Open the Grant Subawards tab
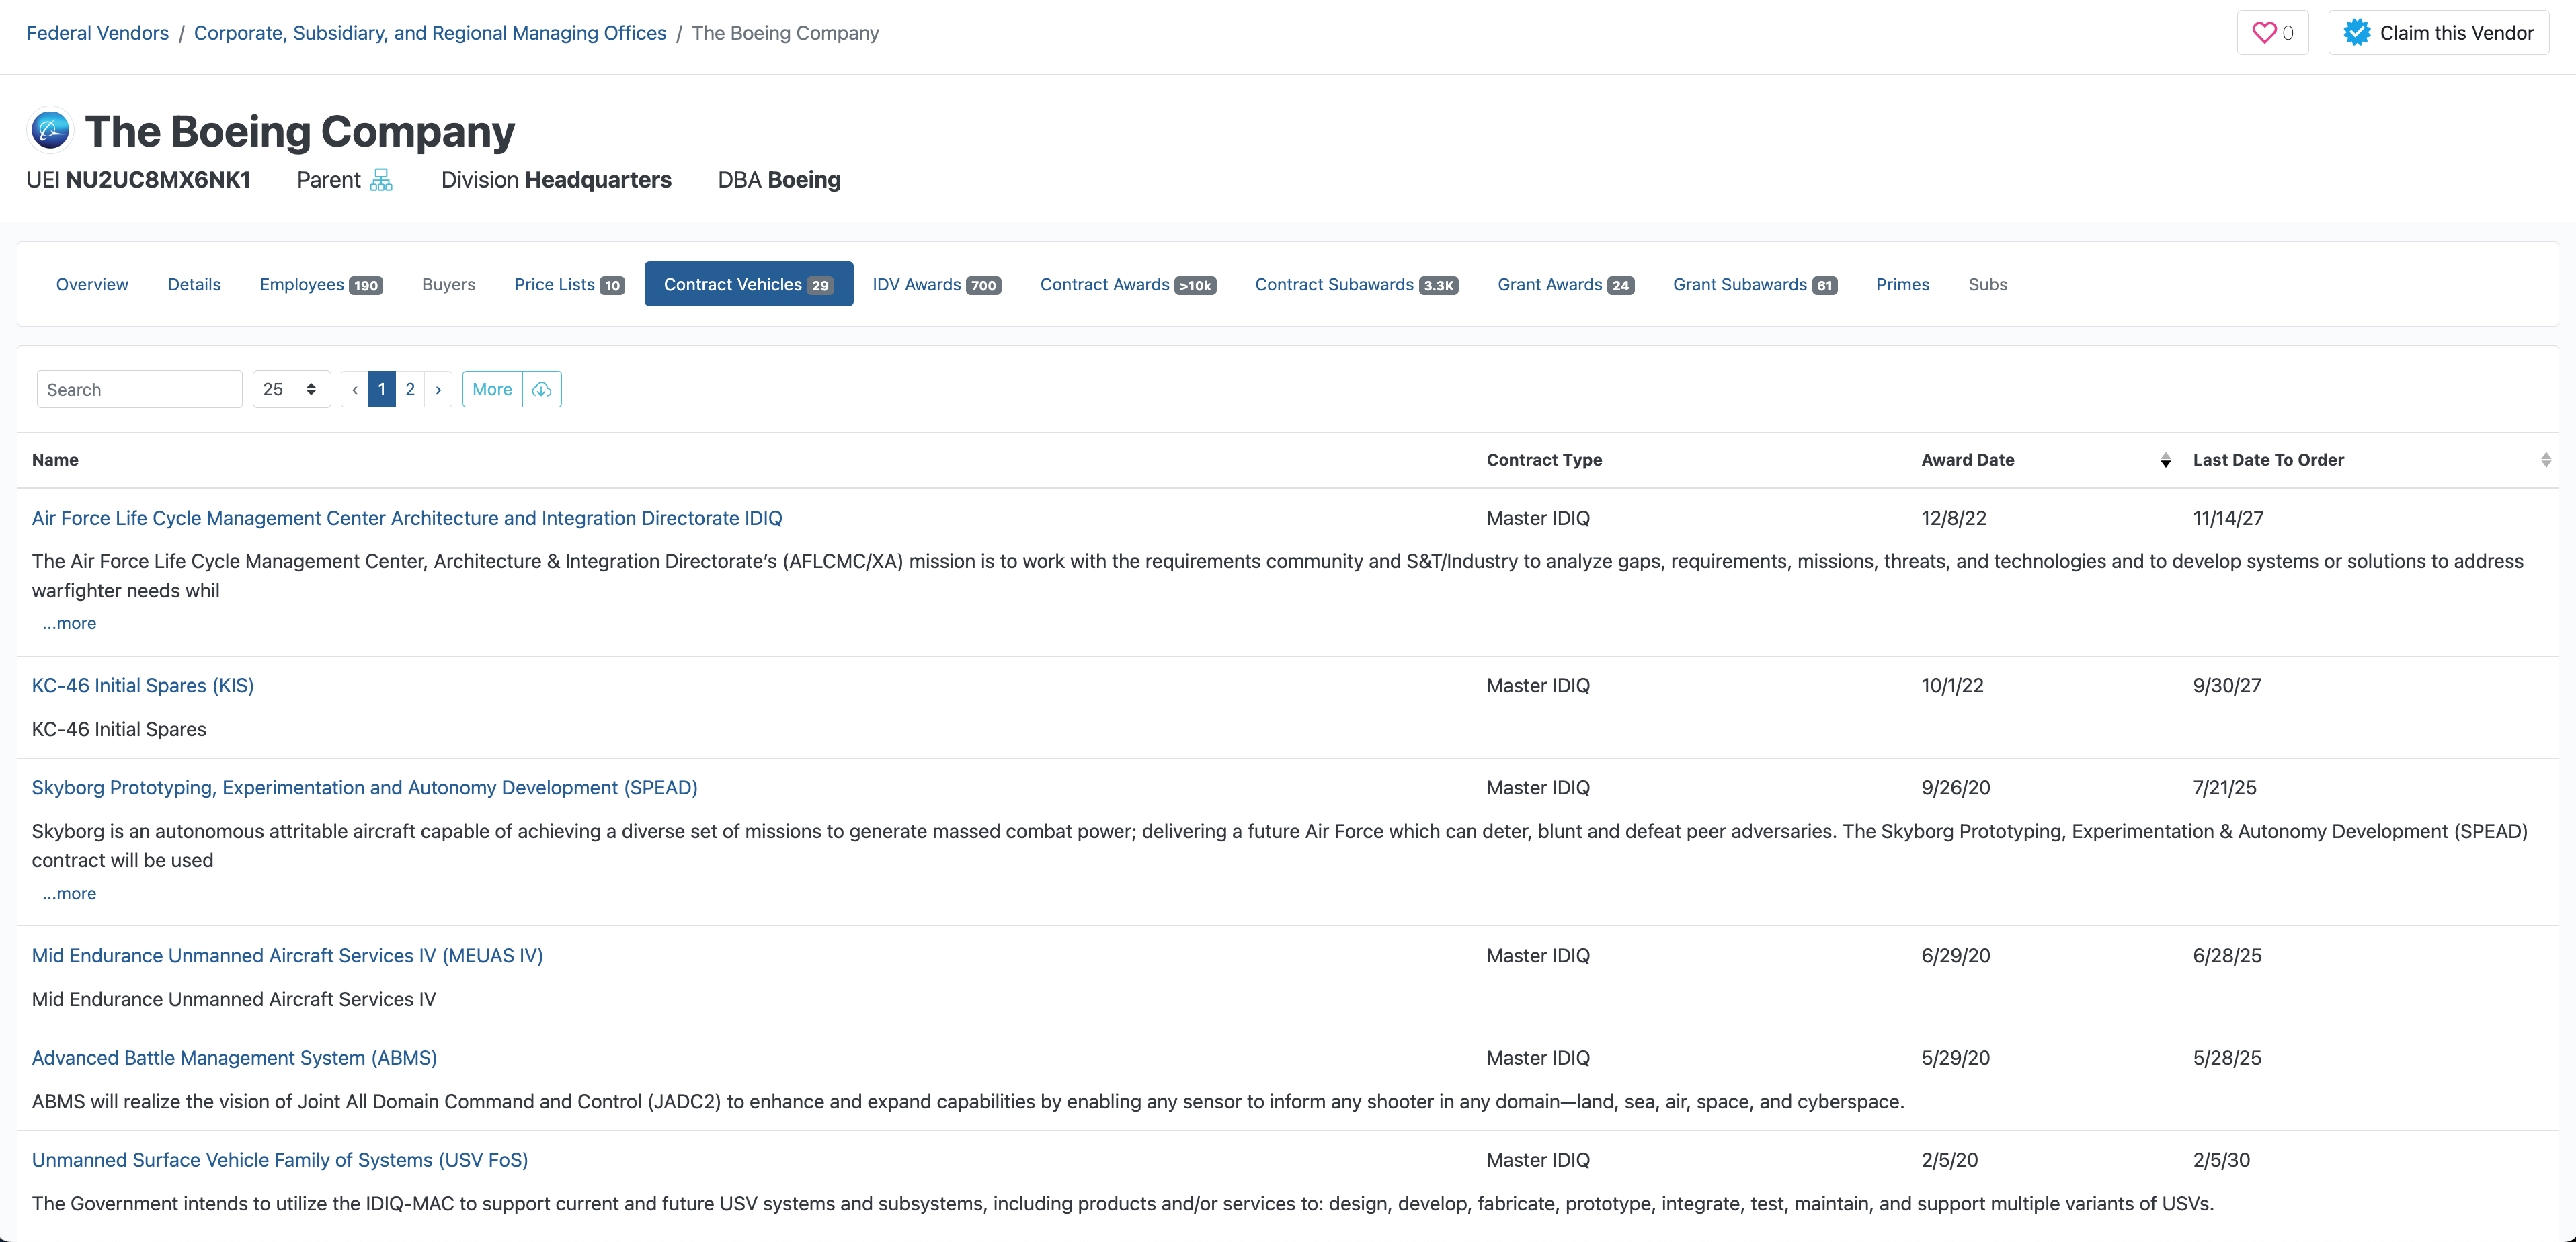This screenshot has height=1242, width=2576. pos(1754,284)
